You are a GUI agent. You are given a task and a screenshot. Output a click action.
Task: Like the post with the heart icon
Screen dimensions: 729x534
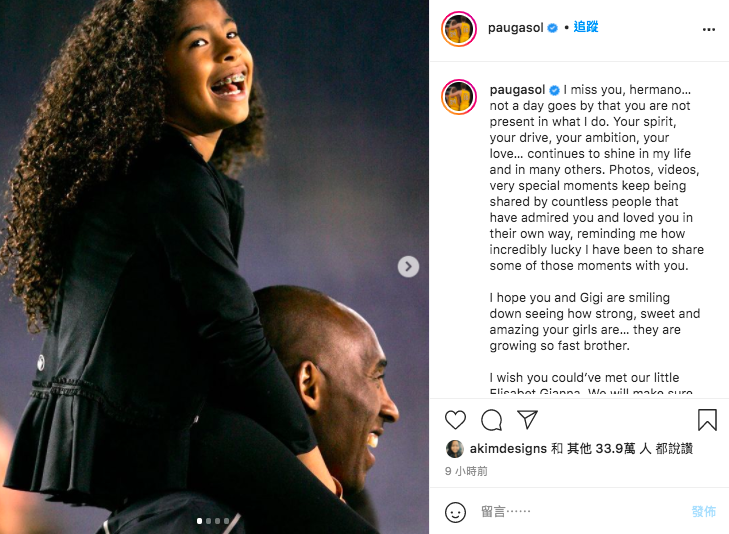pyautogui.click(x=455, y=420)
